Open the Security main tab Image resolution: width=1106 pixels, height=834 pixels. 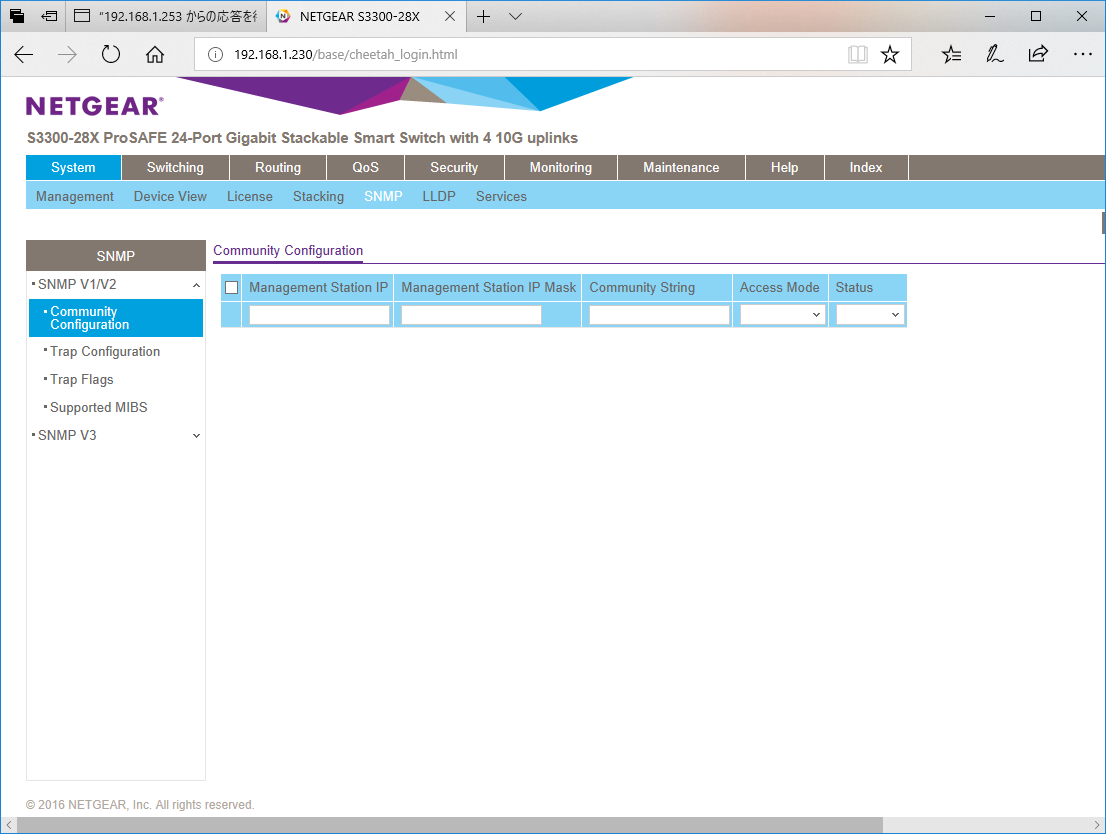pyautogui.click(x=454, y=168)
